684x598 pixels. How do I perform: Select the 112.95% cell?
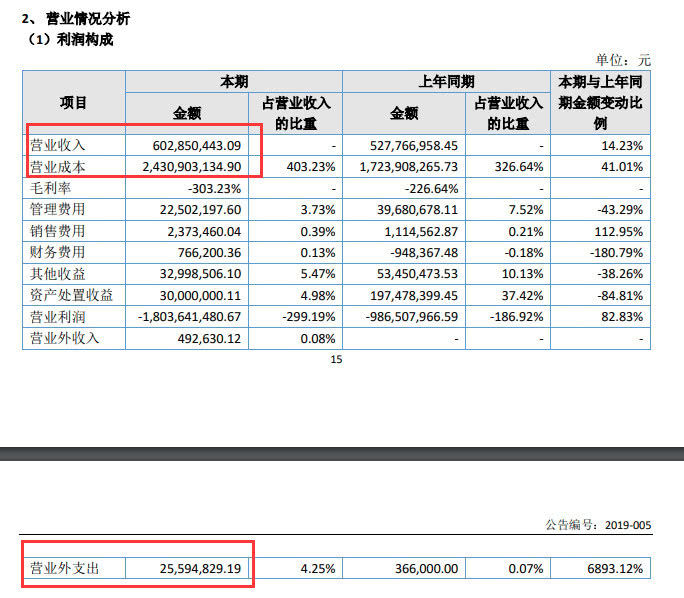[x=619, y=231]
